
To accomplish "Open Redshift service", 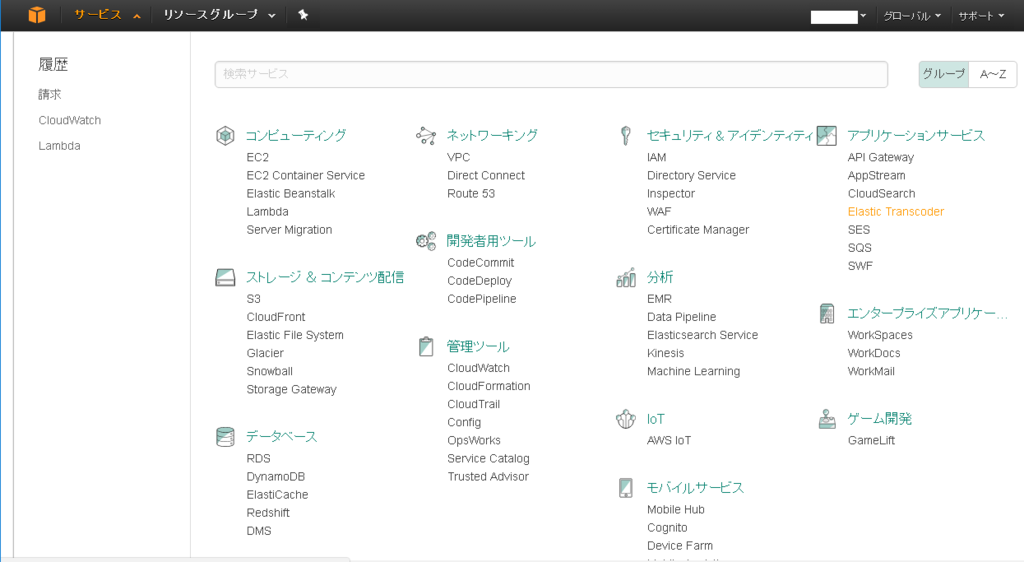I will click(x=268, y=513).
